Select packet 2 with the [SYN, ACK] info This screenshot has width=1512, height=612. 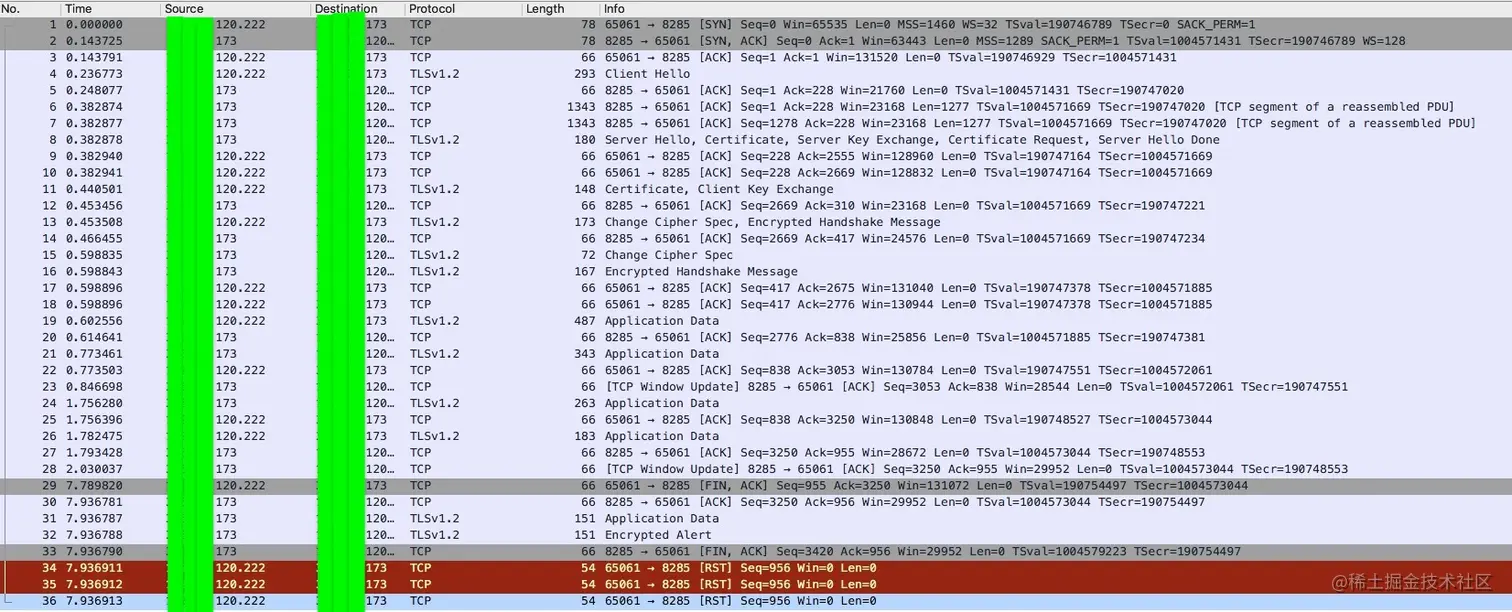(x=756, y=41)
